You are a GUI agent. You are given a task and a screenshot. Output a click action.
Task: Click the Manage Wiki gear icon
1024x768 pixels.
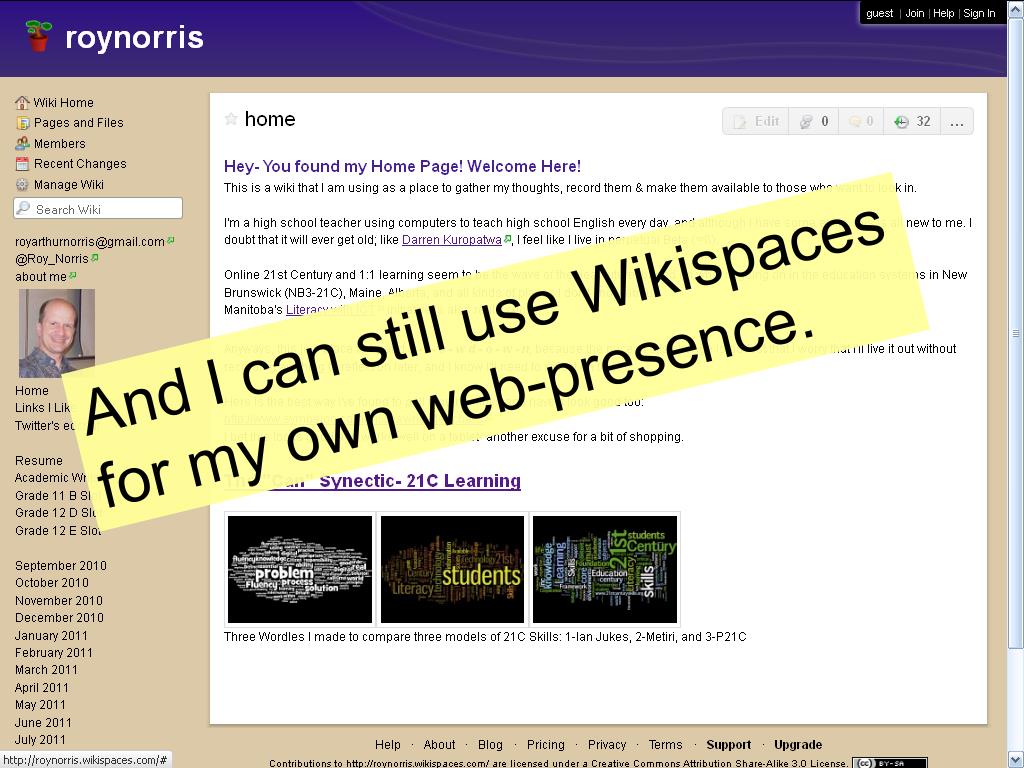[x=23, y=185]
